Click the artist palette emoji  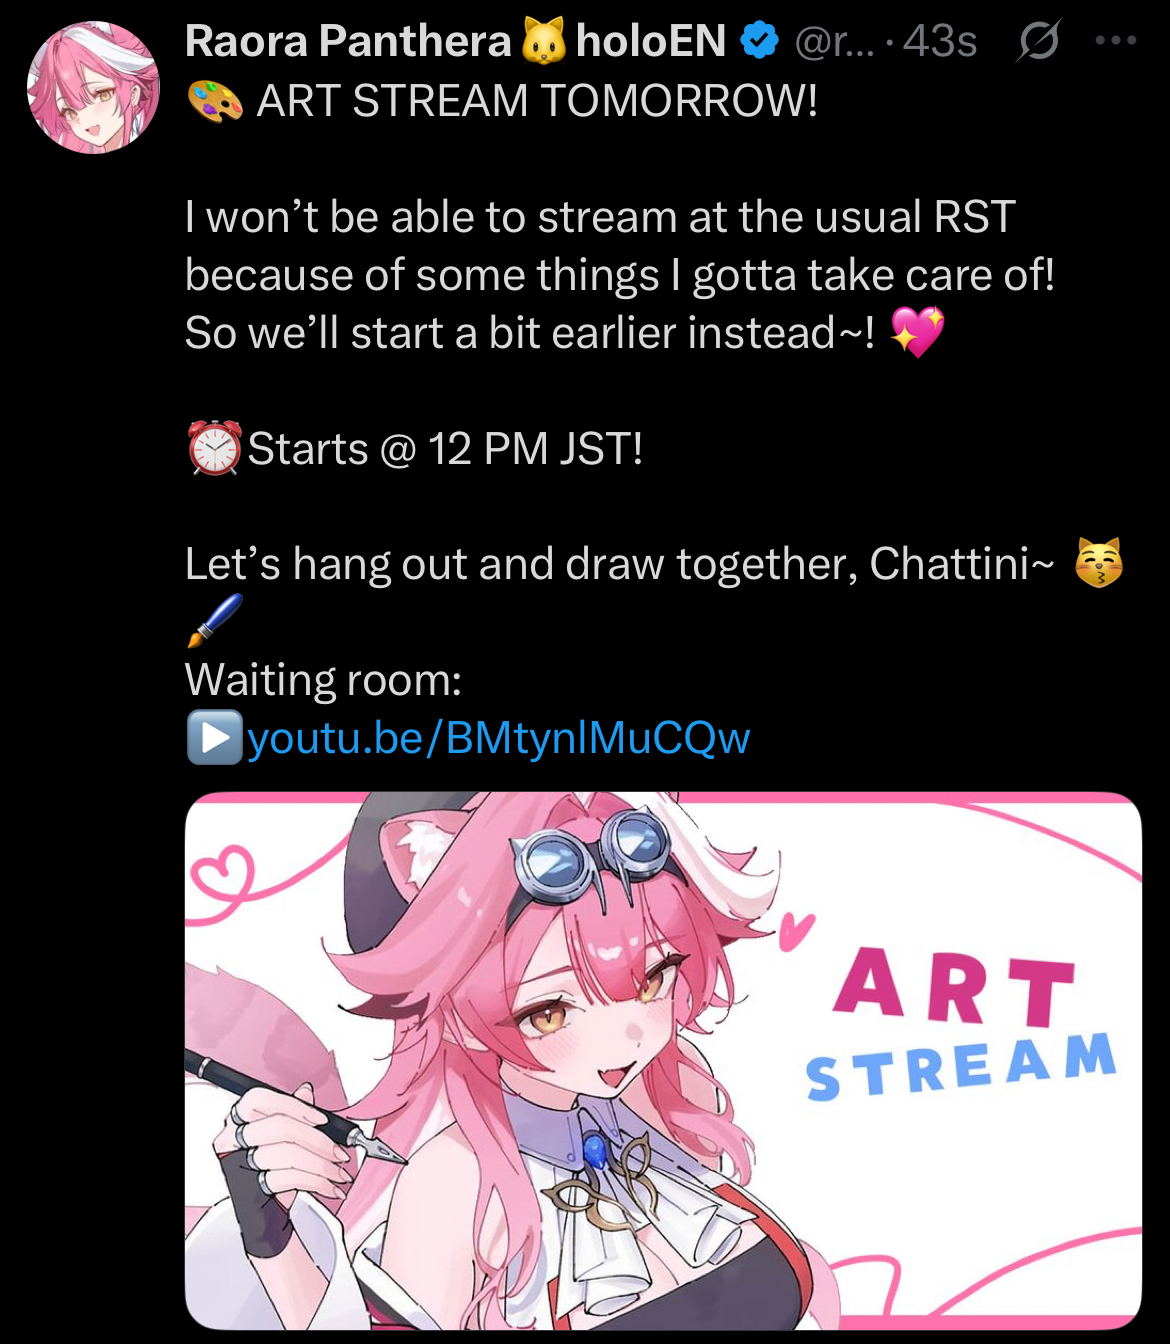pyautogui.click(x=214, y=101)
